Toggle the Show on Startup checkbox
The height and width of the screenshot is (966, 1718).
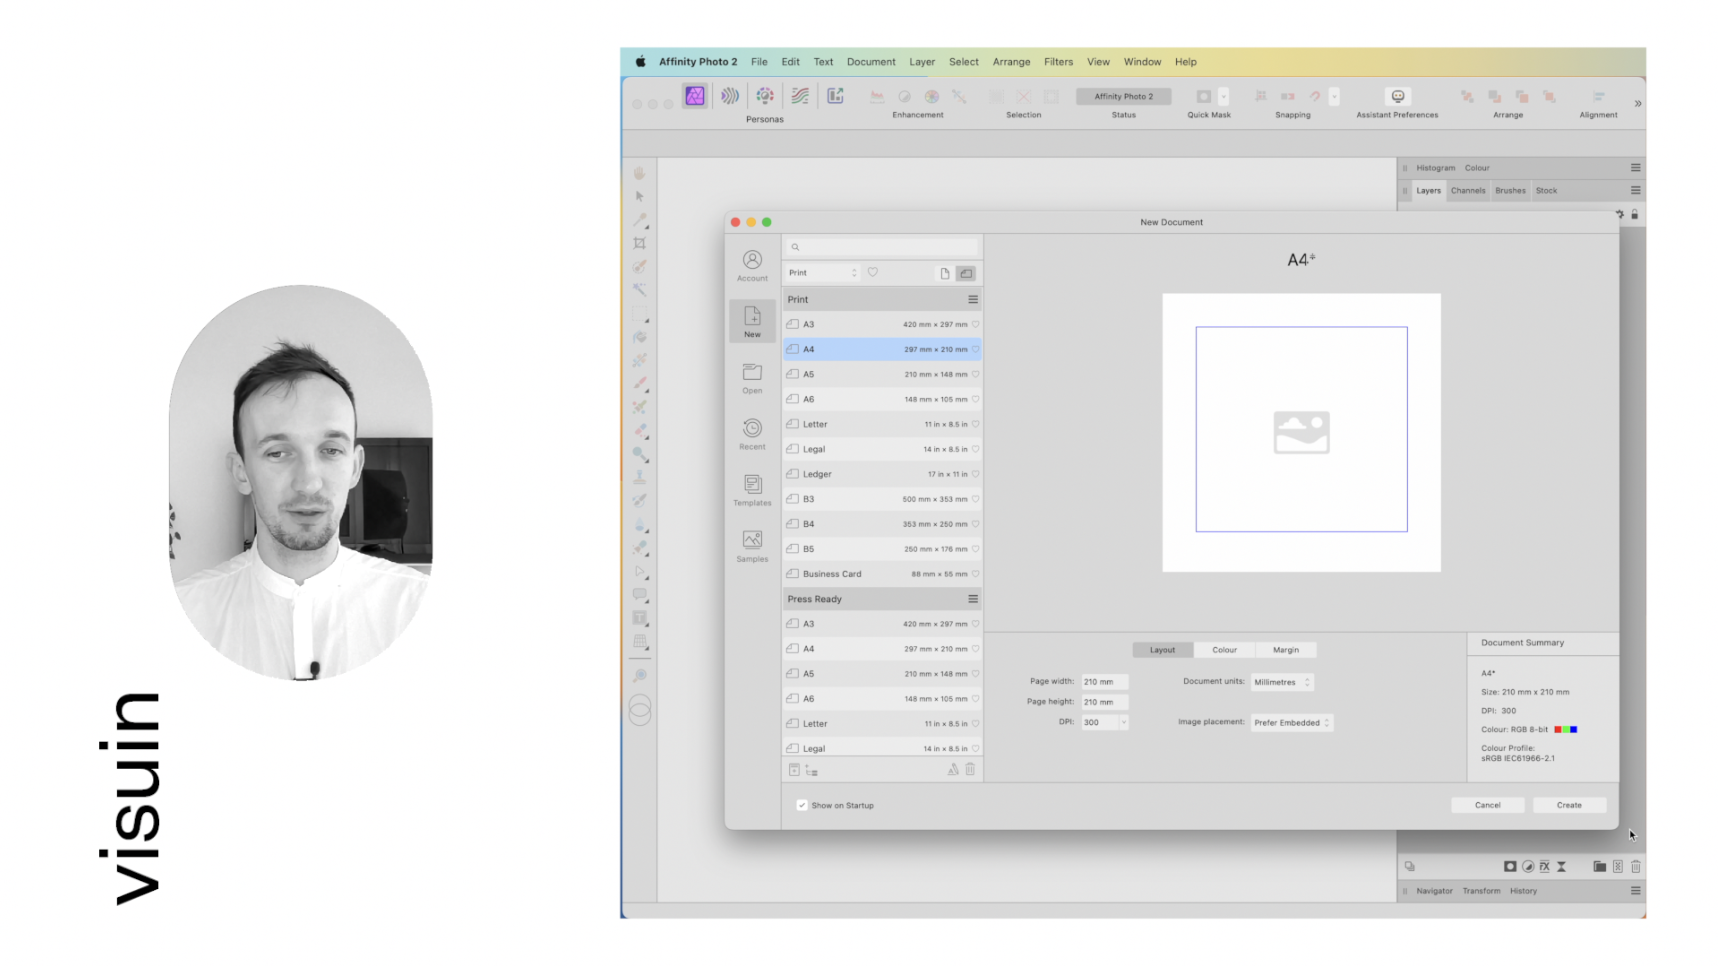(802, 805)
